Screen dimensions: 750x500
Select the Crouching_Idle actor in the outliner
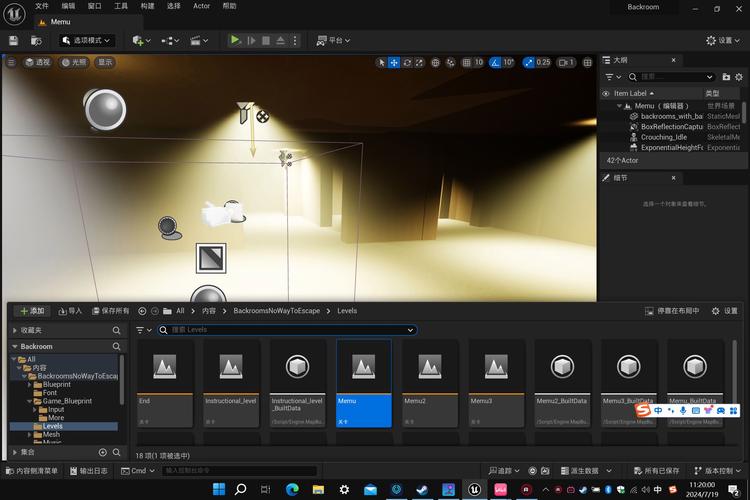pyautogui.click(x=663, y=137)
